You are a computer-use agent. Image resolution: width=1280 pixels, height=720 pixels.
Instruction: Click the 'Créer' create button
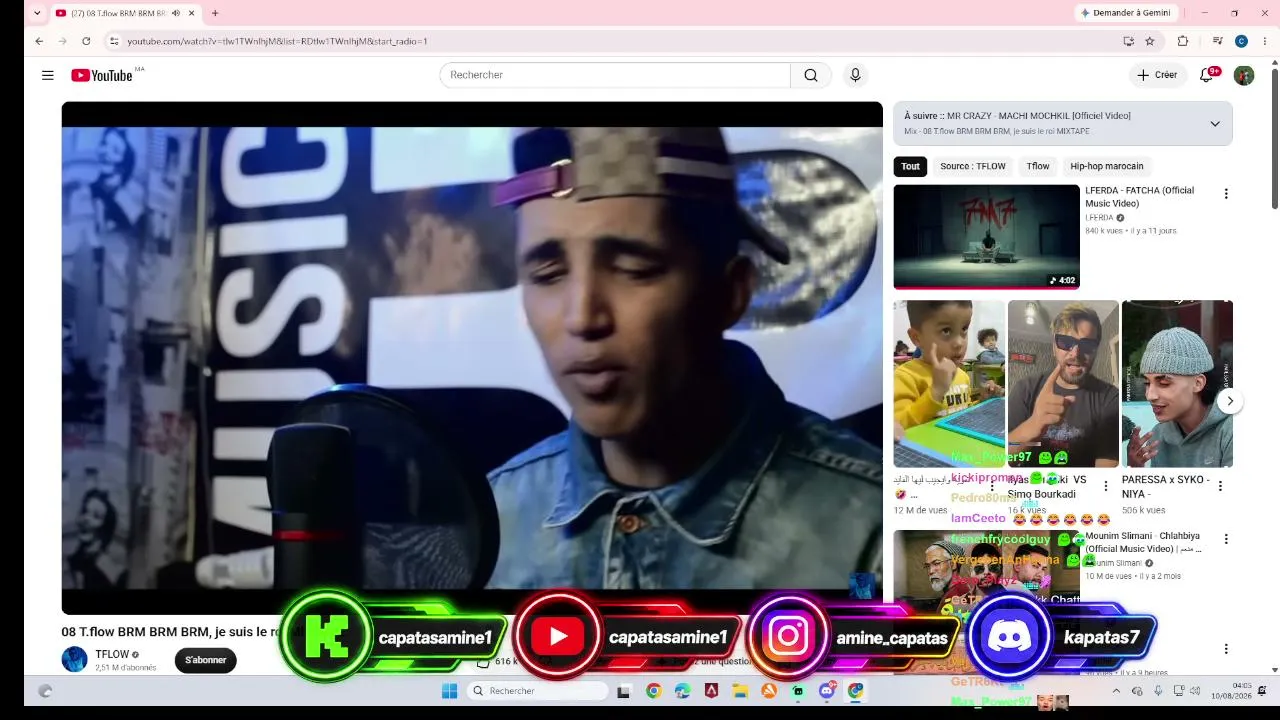click(1157, 75)
